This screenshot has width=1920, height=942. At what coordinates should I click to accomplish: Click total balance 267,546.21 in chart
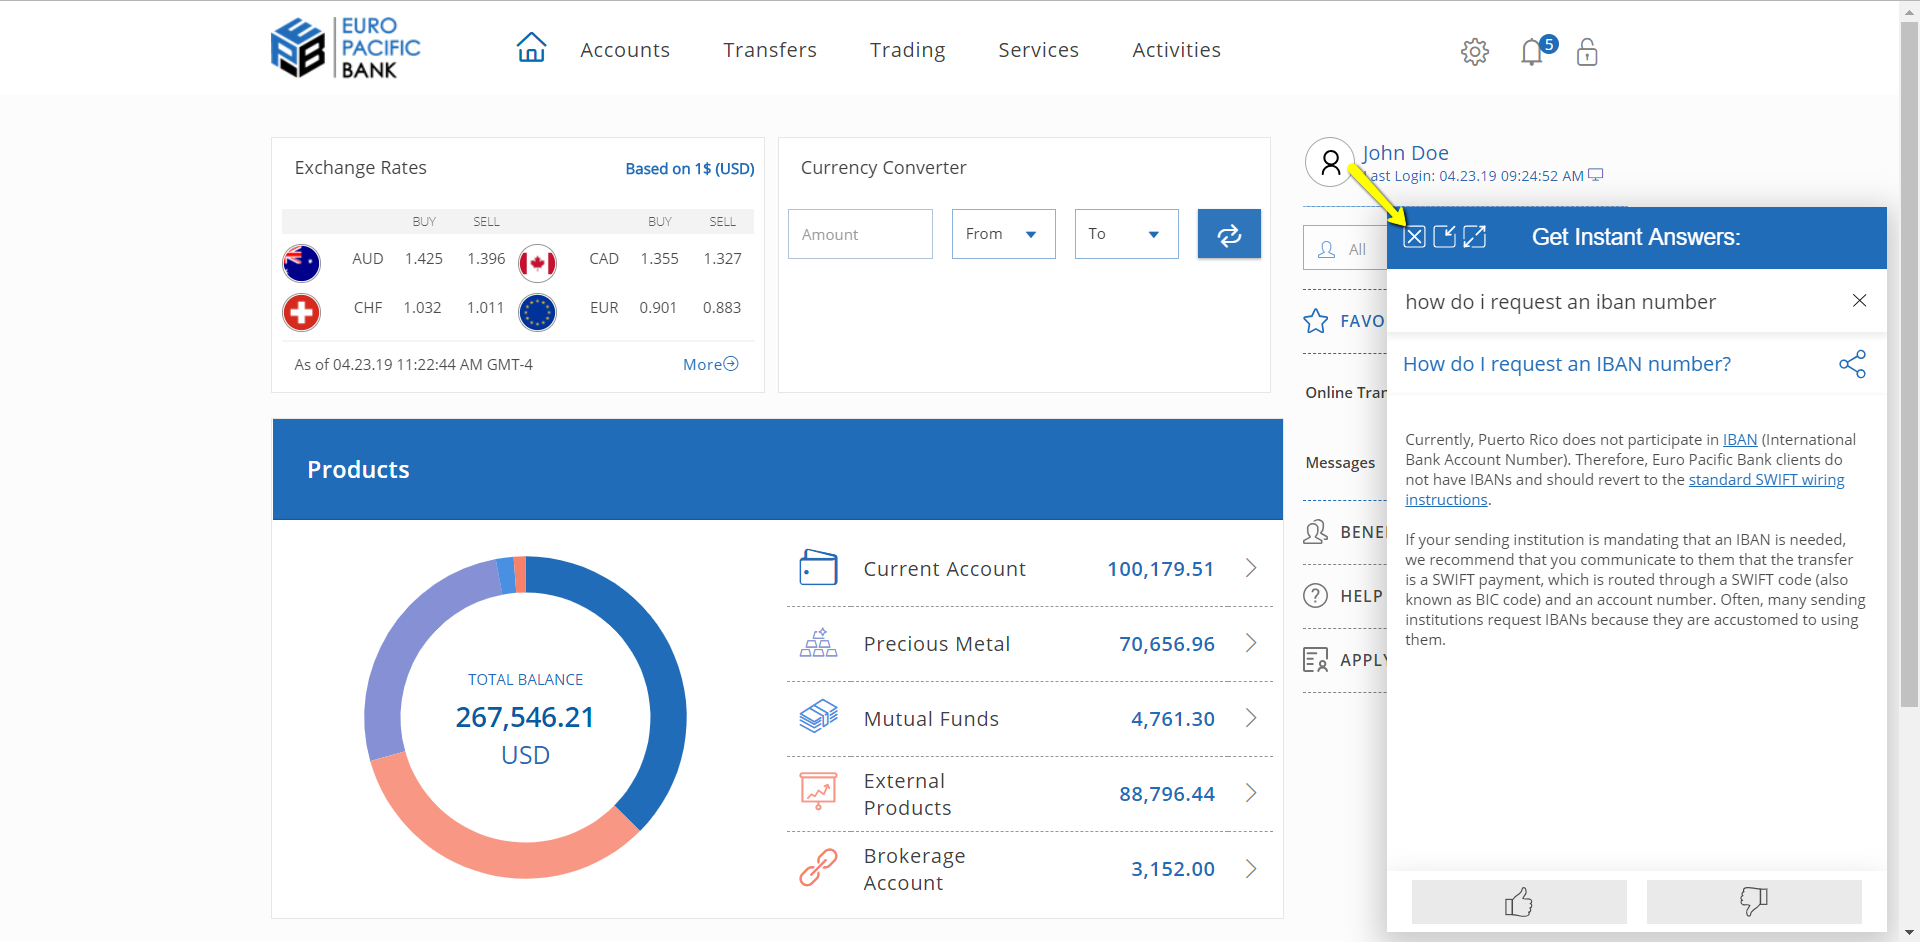tap(525, 717)
